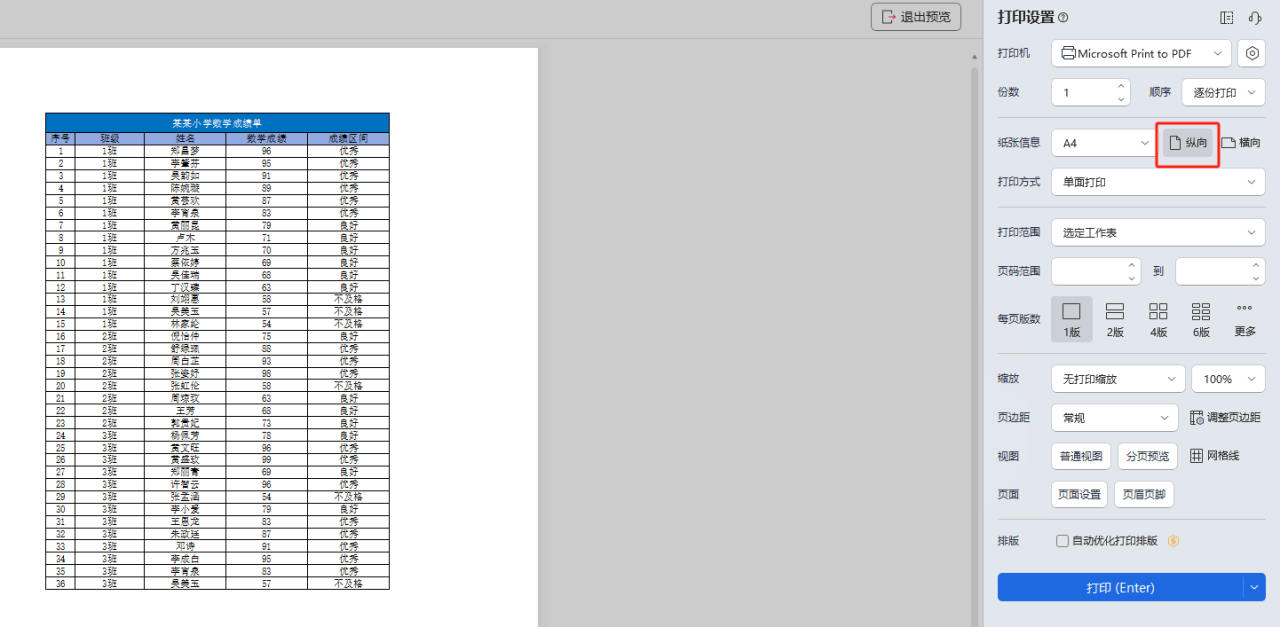The image size is (1280, 627).
Task: Open 更多 more layout options
Action: [1245, 320]
